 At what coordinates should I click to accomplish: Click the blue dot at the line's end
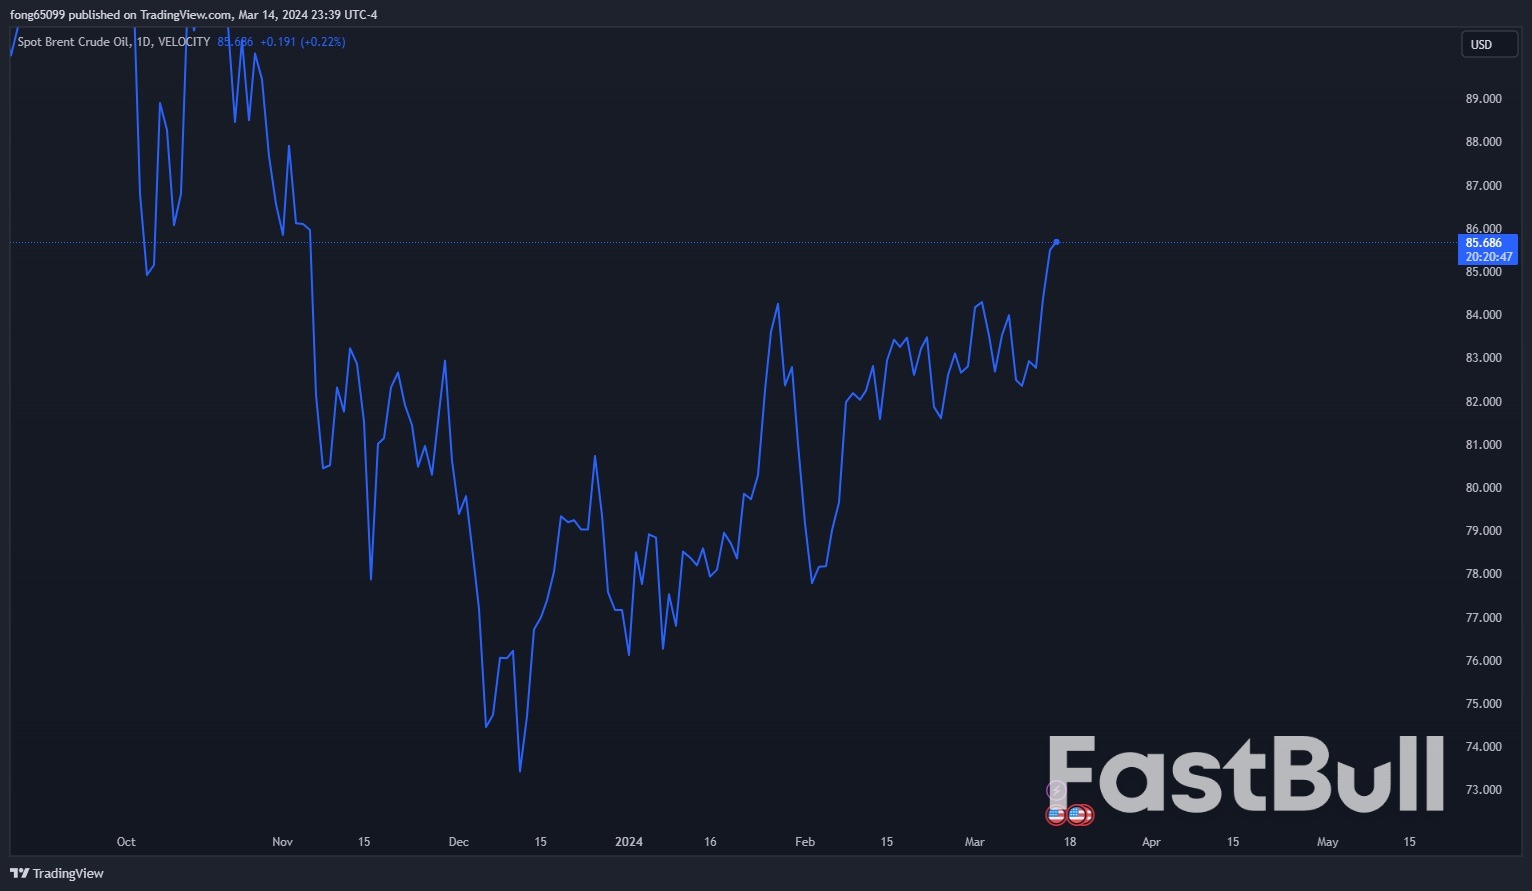click(1056, 242)
